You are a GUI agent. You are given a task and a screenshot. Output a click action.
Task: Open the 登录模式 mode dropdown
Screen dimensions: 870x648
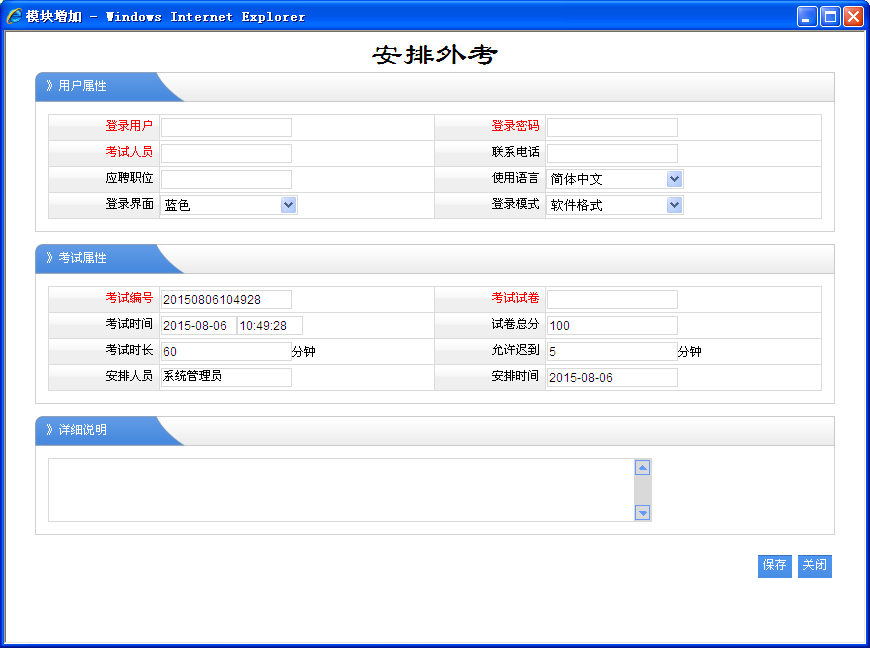tap(615, 205)
